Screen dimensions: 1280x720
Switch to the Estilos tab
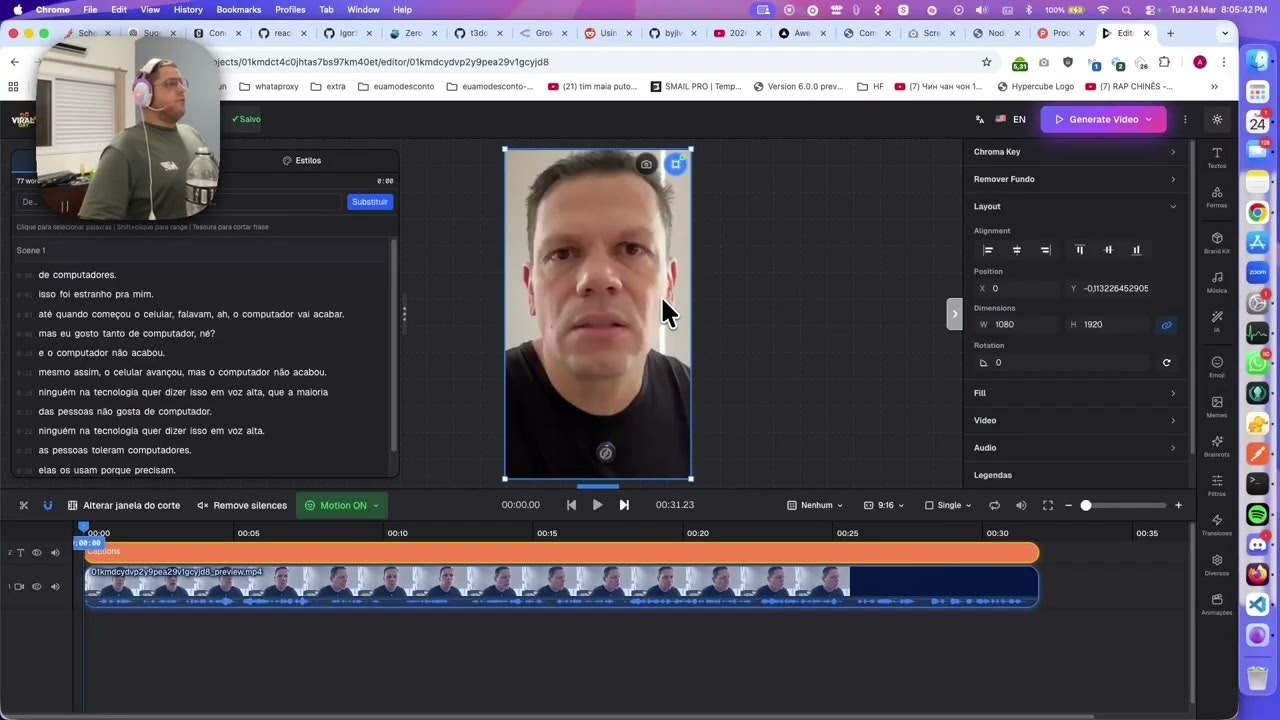pos(302,160)
